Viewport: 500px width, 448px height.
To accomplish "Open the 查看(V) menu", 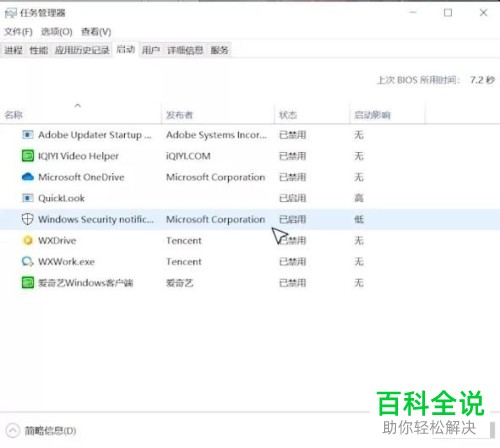I will pyautogui.click(x=96, y=32).
